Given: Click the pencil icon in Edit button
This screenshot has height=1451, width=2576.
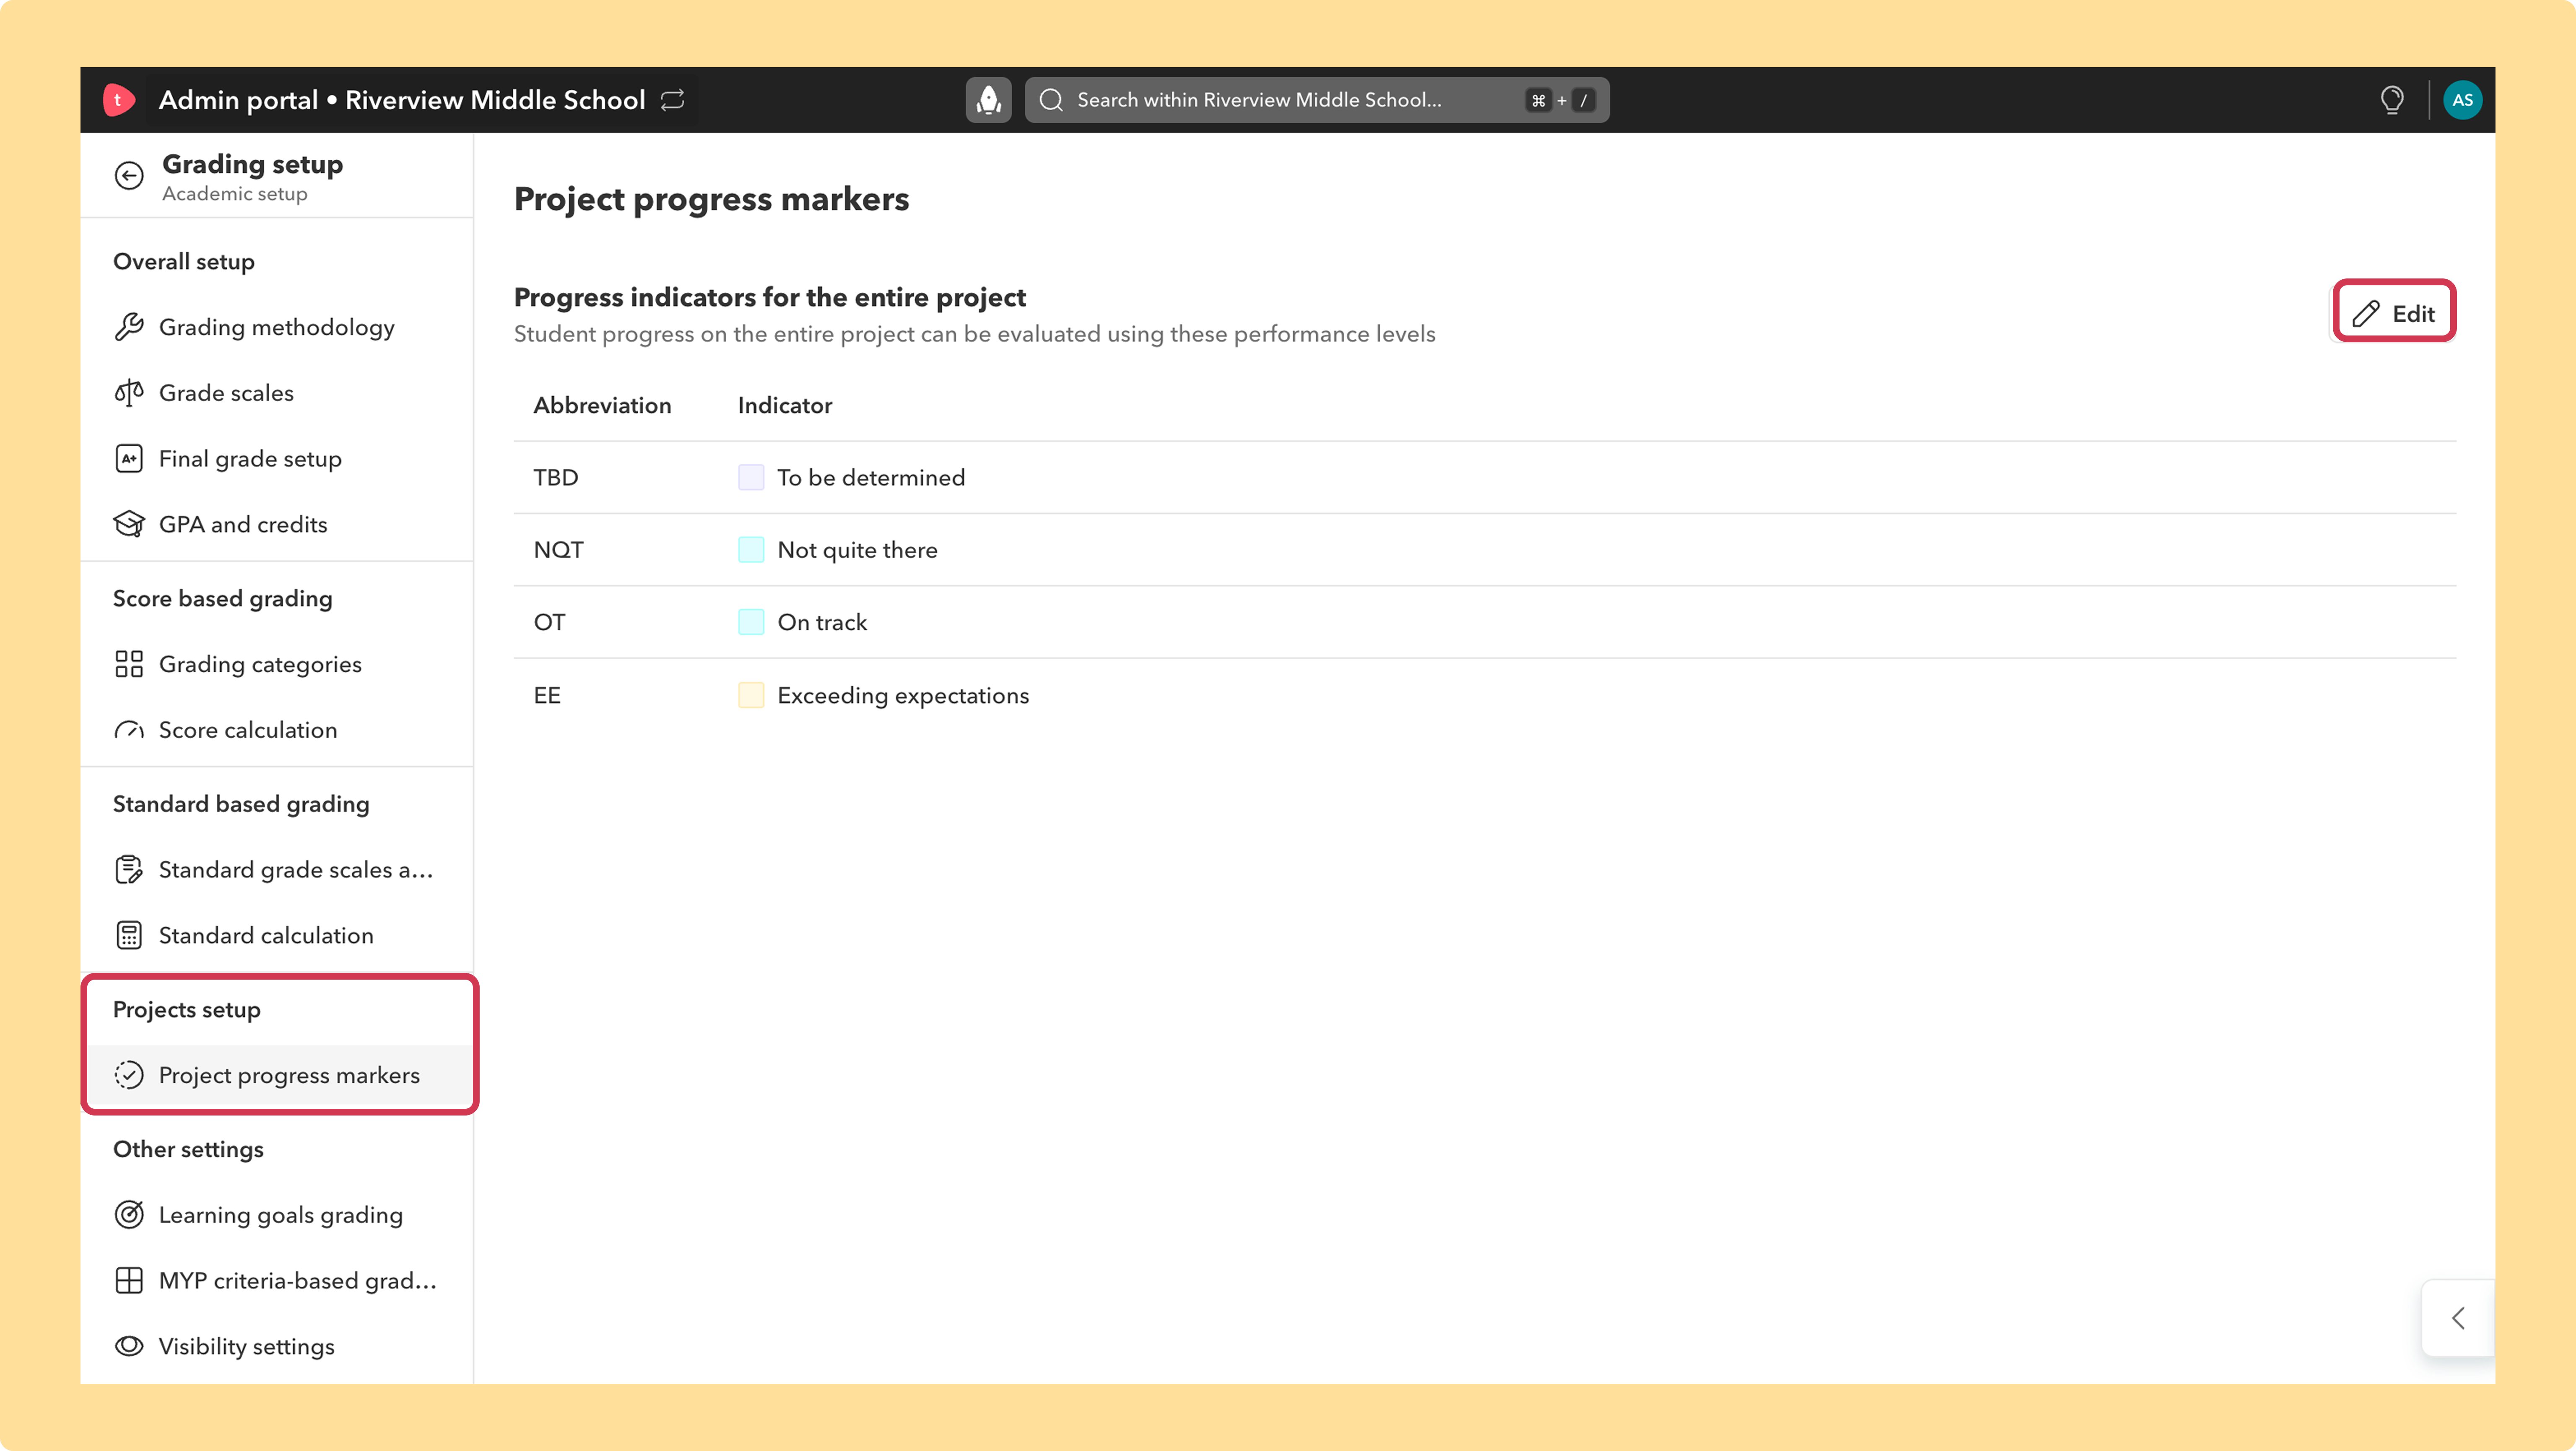Looking at the screenshot, I should 2365,314.
